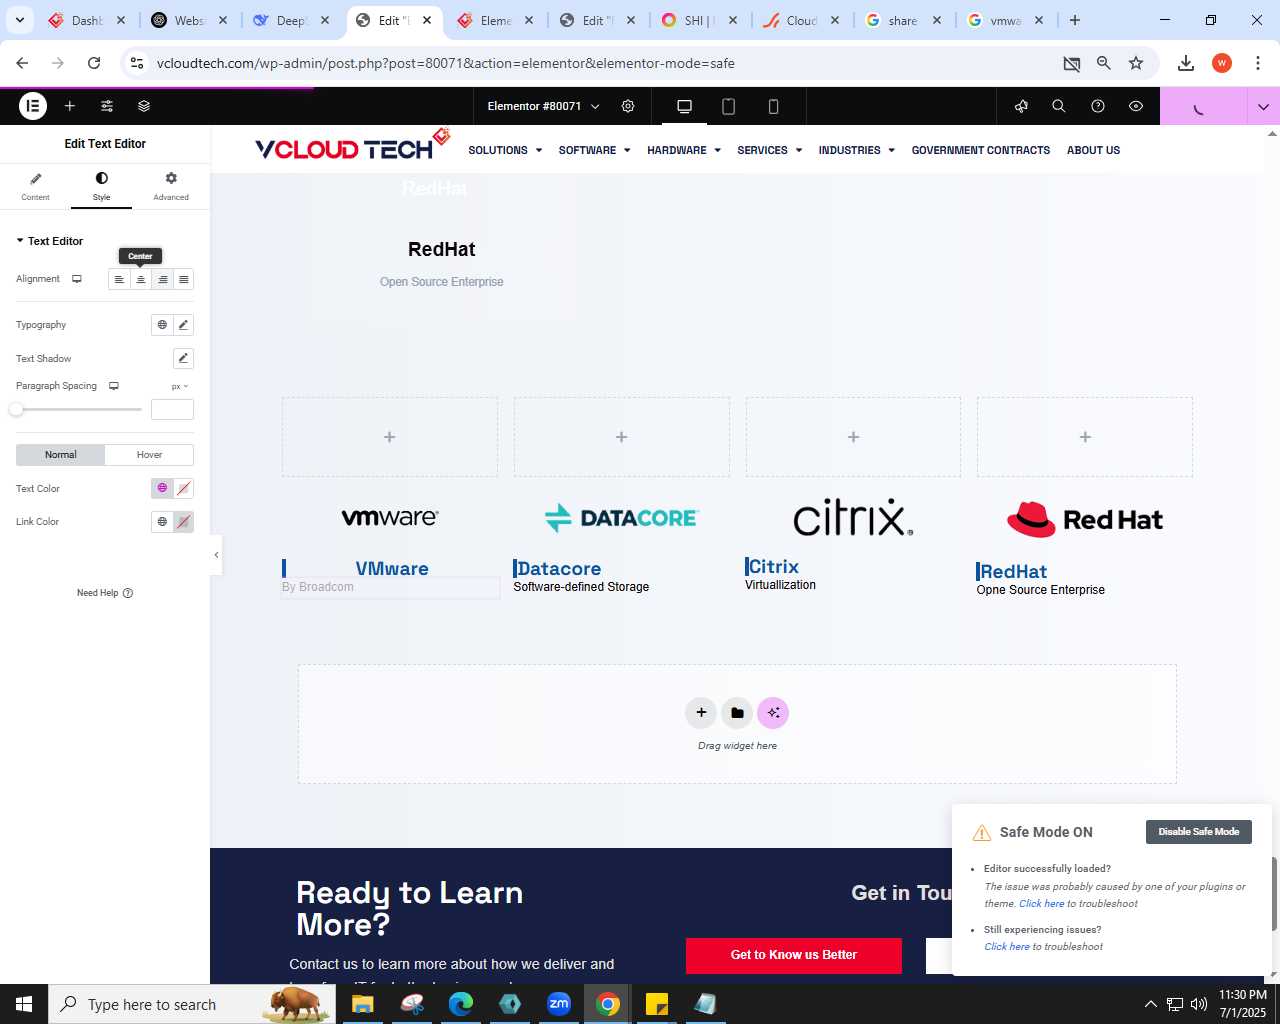This screenshot has width=1280, height=1024.
Task: Align text right
Action: point(162,279)
